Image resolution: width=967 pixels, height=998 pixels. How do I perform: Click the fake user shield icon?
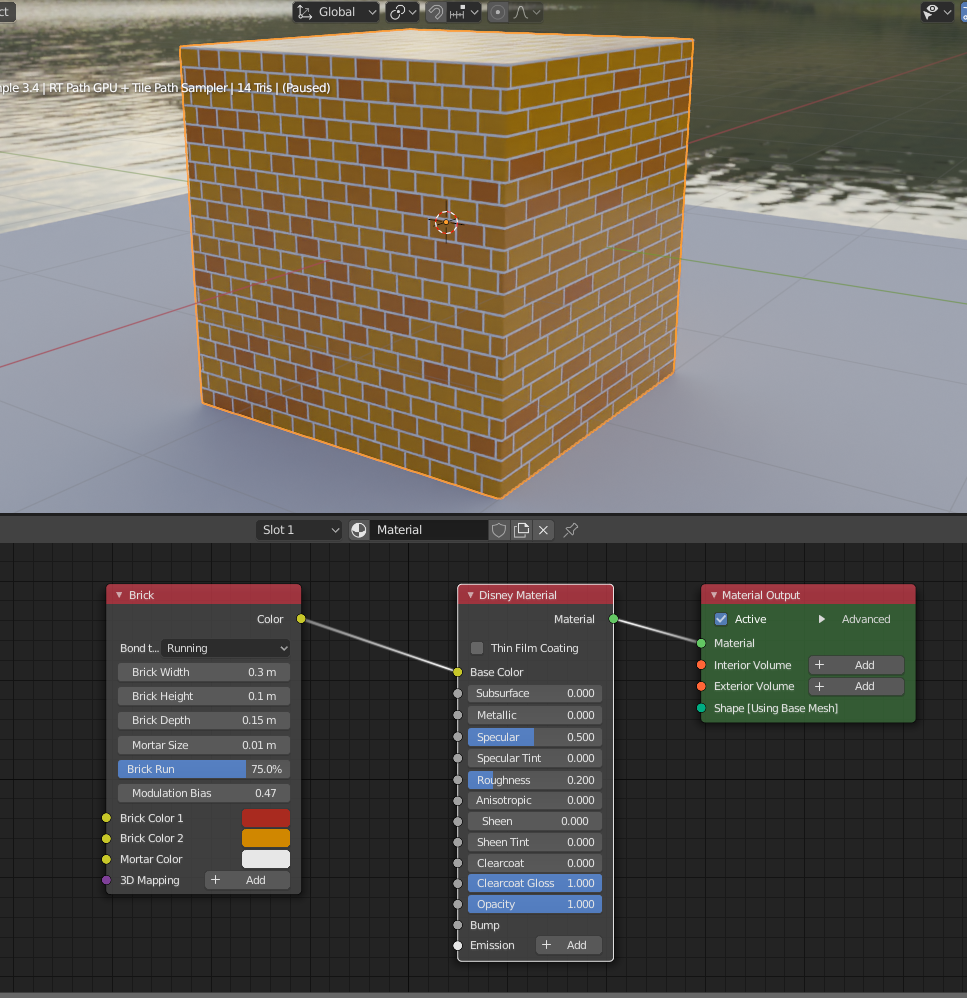coord(499,530)
